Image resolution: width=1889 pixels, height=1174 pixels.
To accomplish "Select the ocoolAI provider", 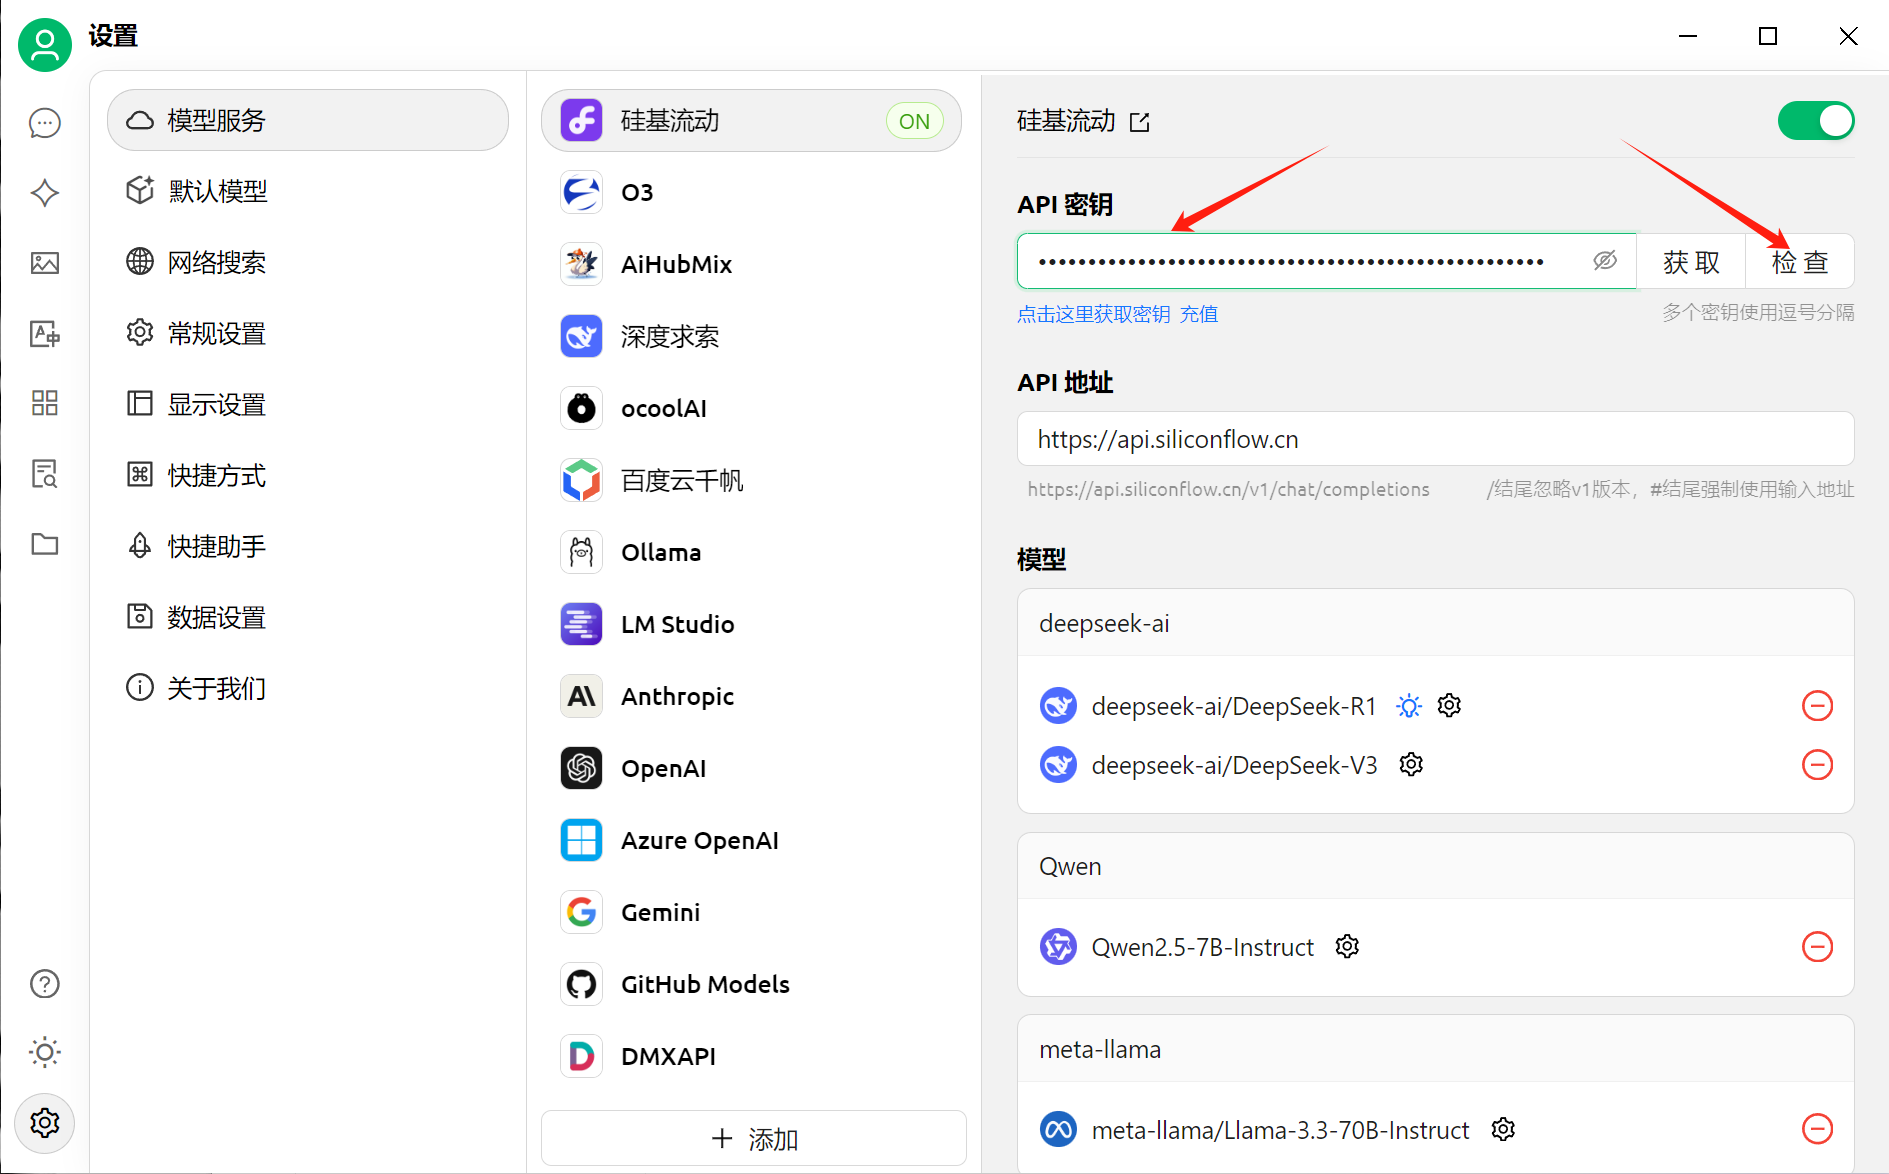I will coord(752,408).
